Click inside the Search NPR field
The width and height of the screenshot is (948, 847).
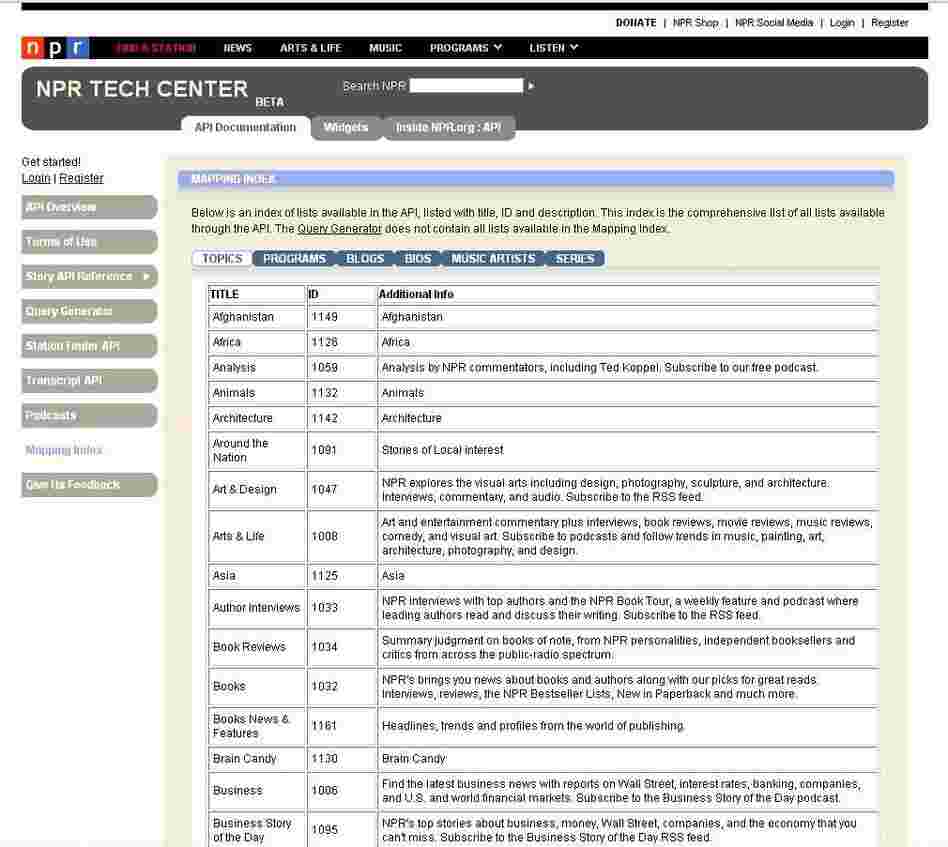click(x=466, y=86)
